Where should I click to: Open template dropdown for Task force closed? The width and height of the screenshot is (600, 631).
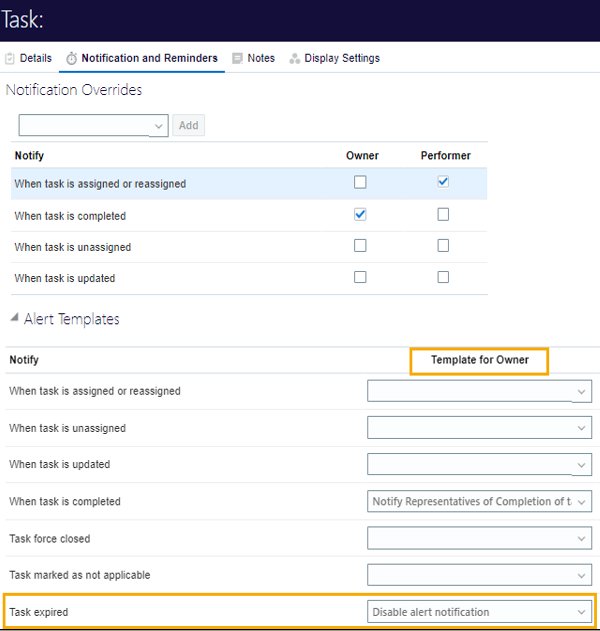479,538
